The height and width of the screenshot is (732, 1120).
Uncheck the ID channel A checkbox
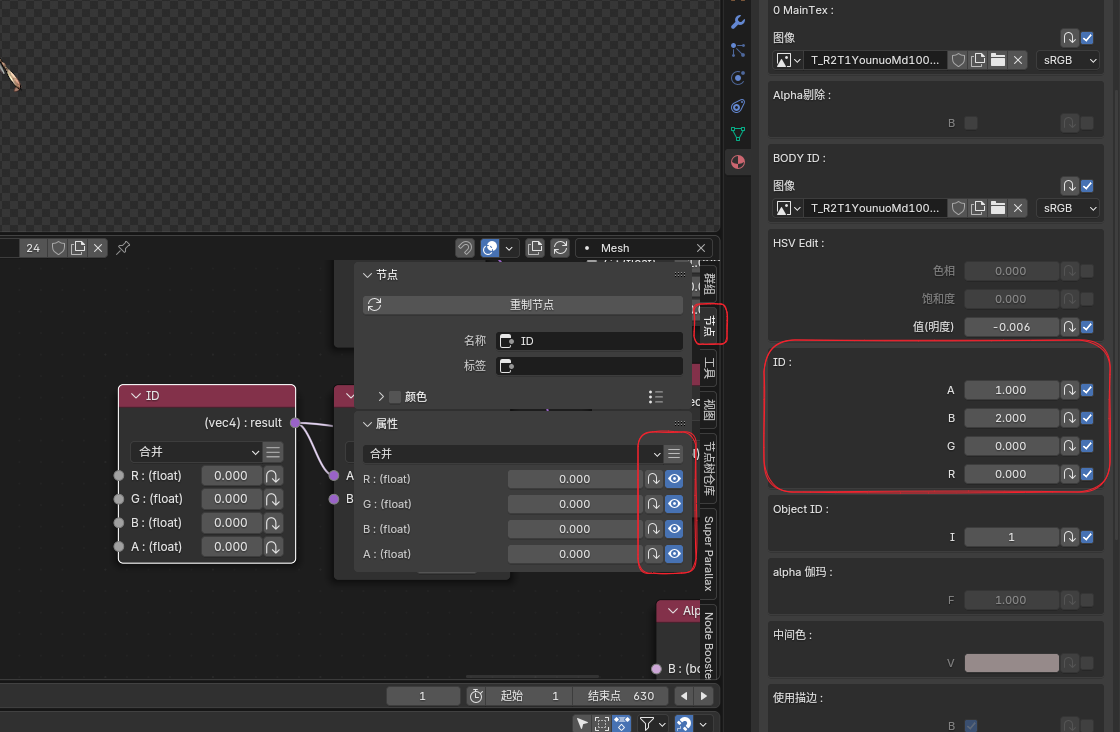coord(1087,390)
